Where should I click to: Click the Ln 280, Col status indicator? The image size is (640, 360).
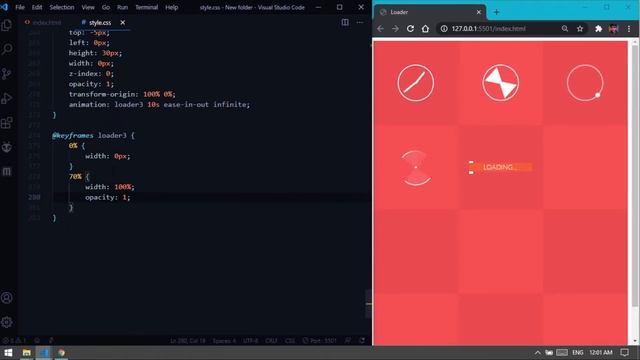(x=188, y=340)
